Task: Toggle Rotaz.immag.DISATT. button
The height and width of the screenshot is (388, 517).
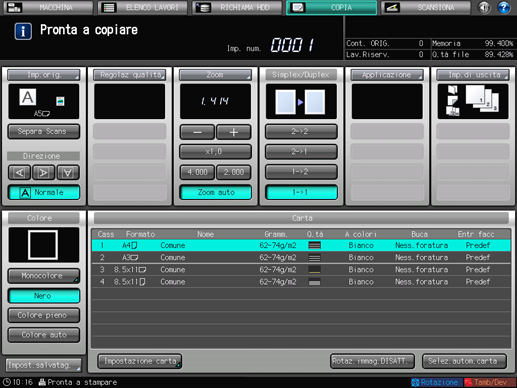Action: (x=372, y=361)
